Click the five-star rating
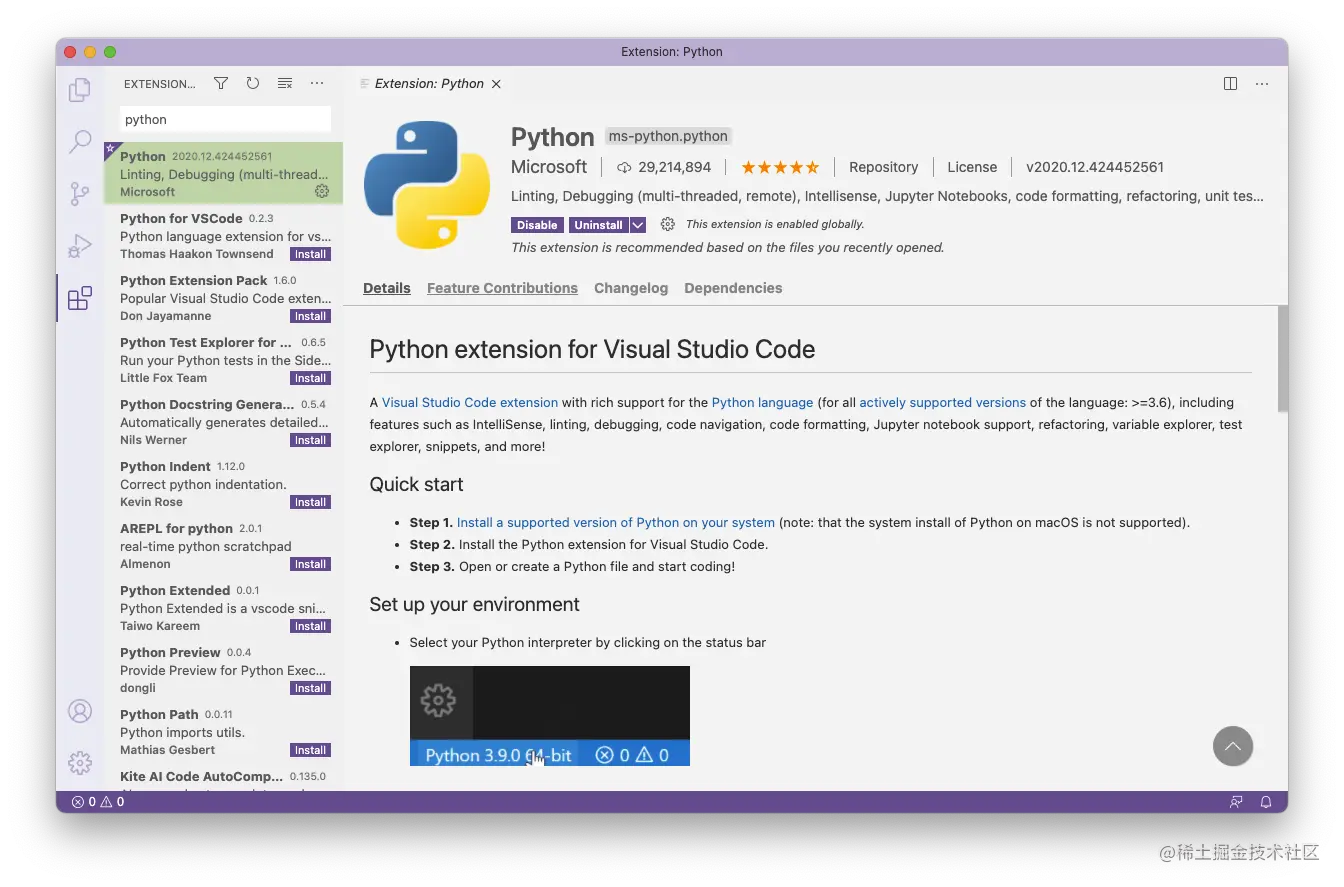The width and height of the screenshot is (1344, 887). click(780, 167)
